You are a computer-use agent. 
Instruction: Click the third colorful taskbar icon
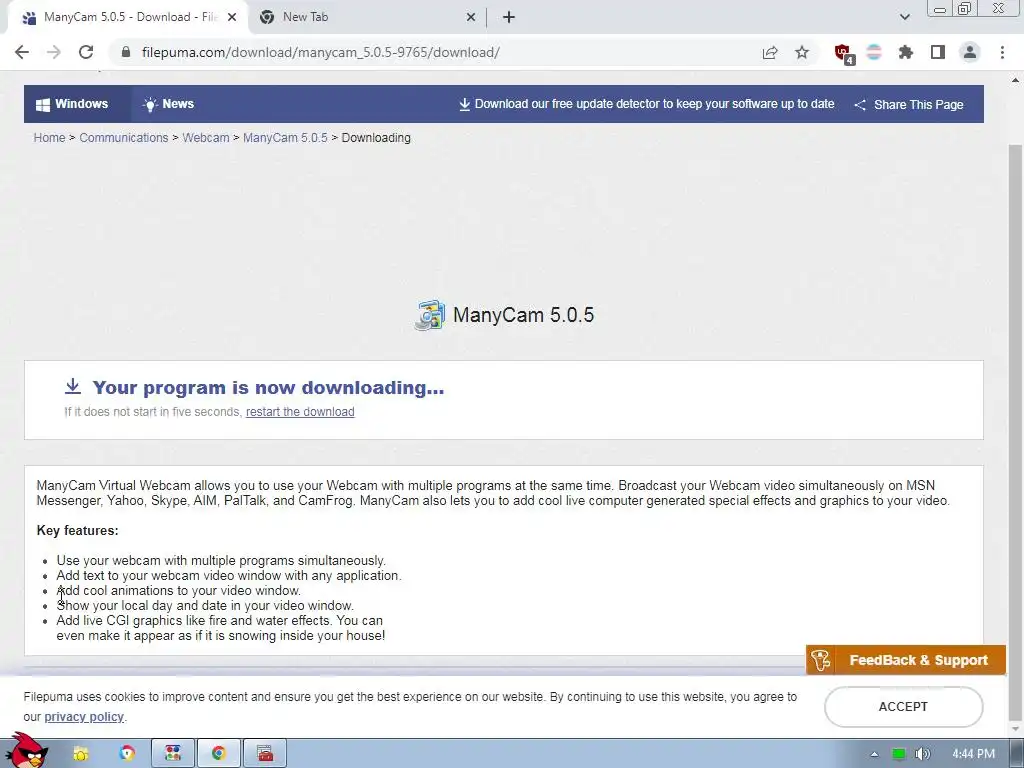[x=127, y=754]
